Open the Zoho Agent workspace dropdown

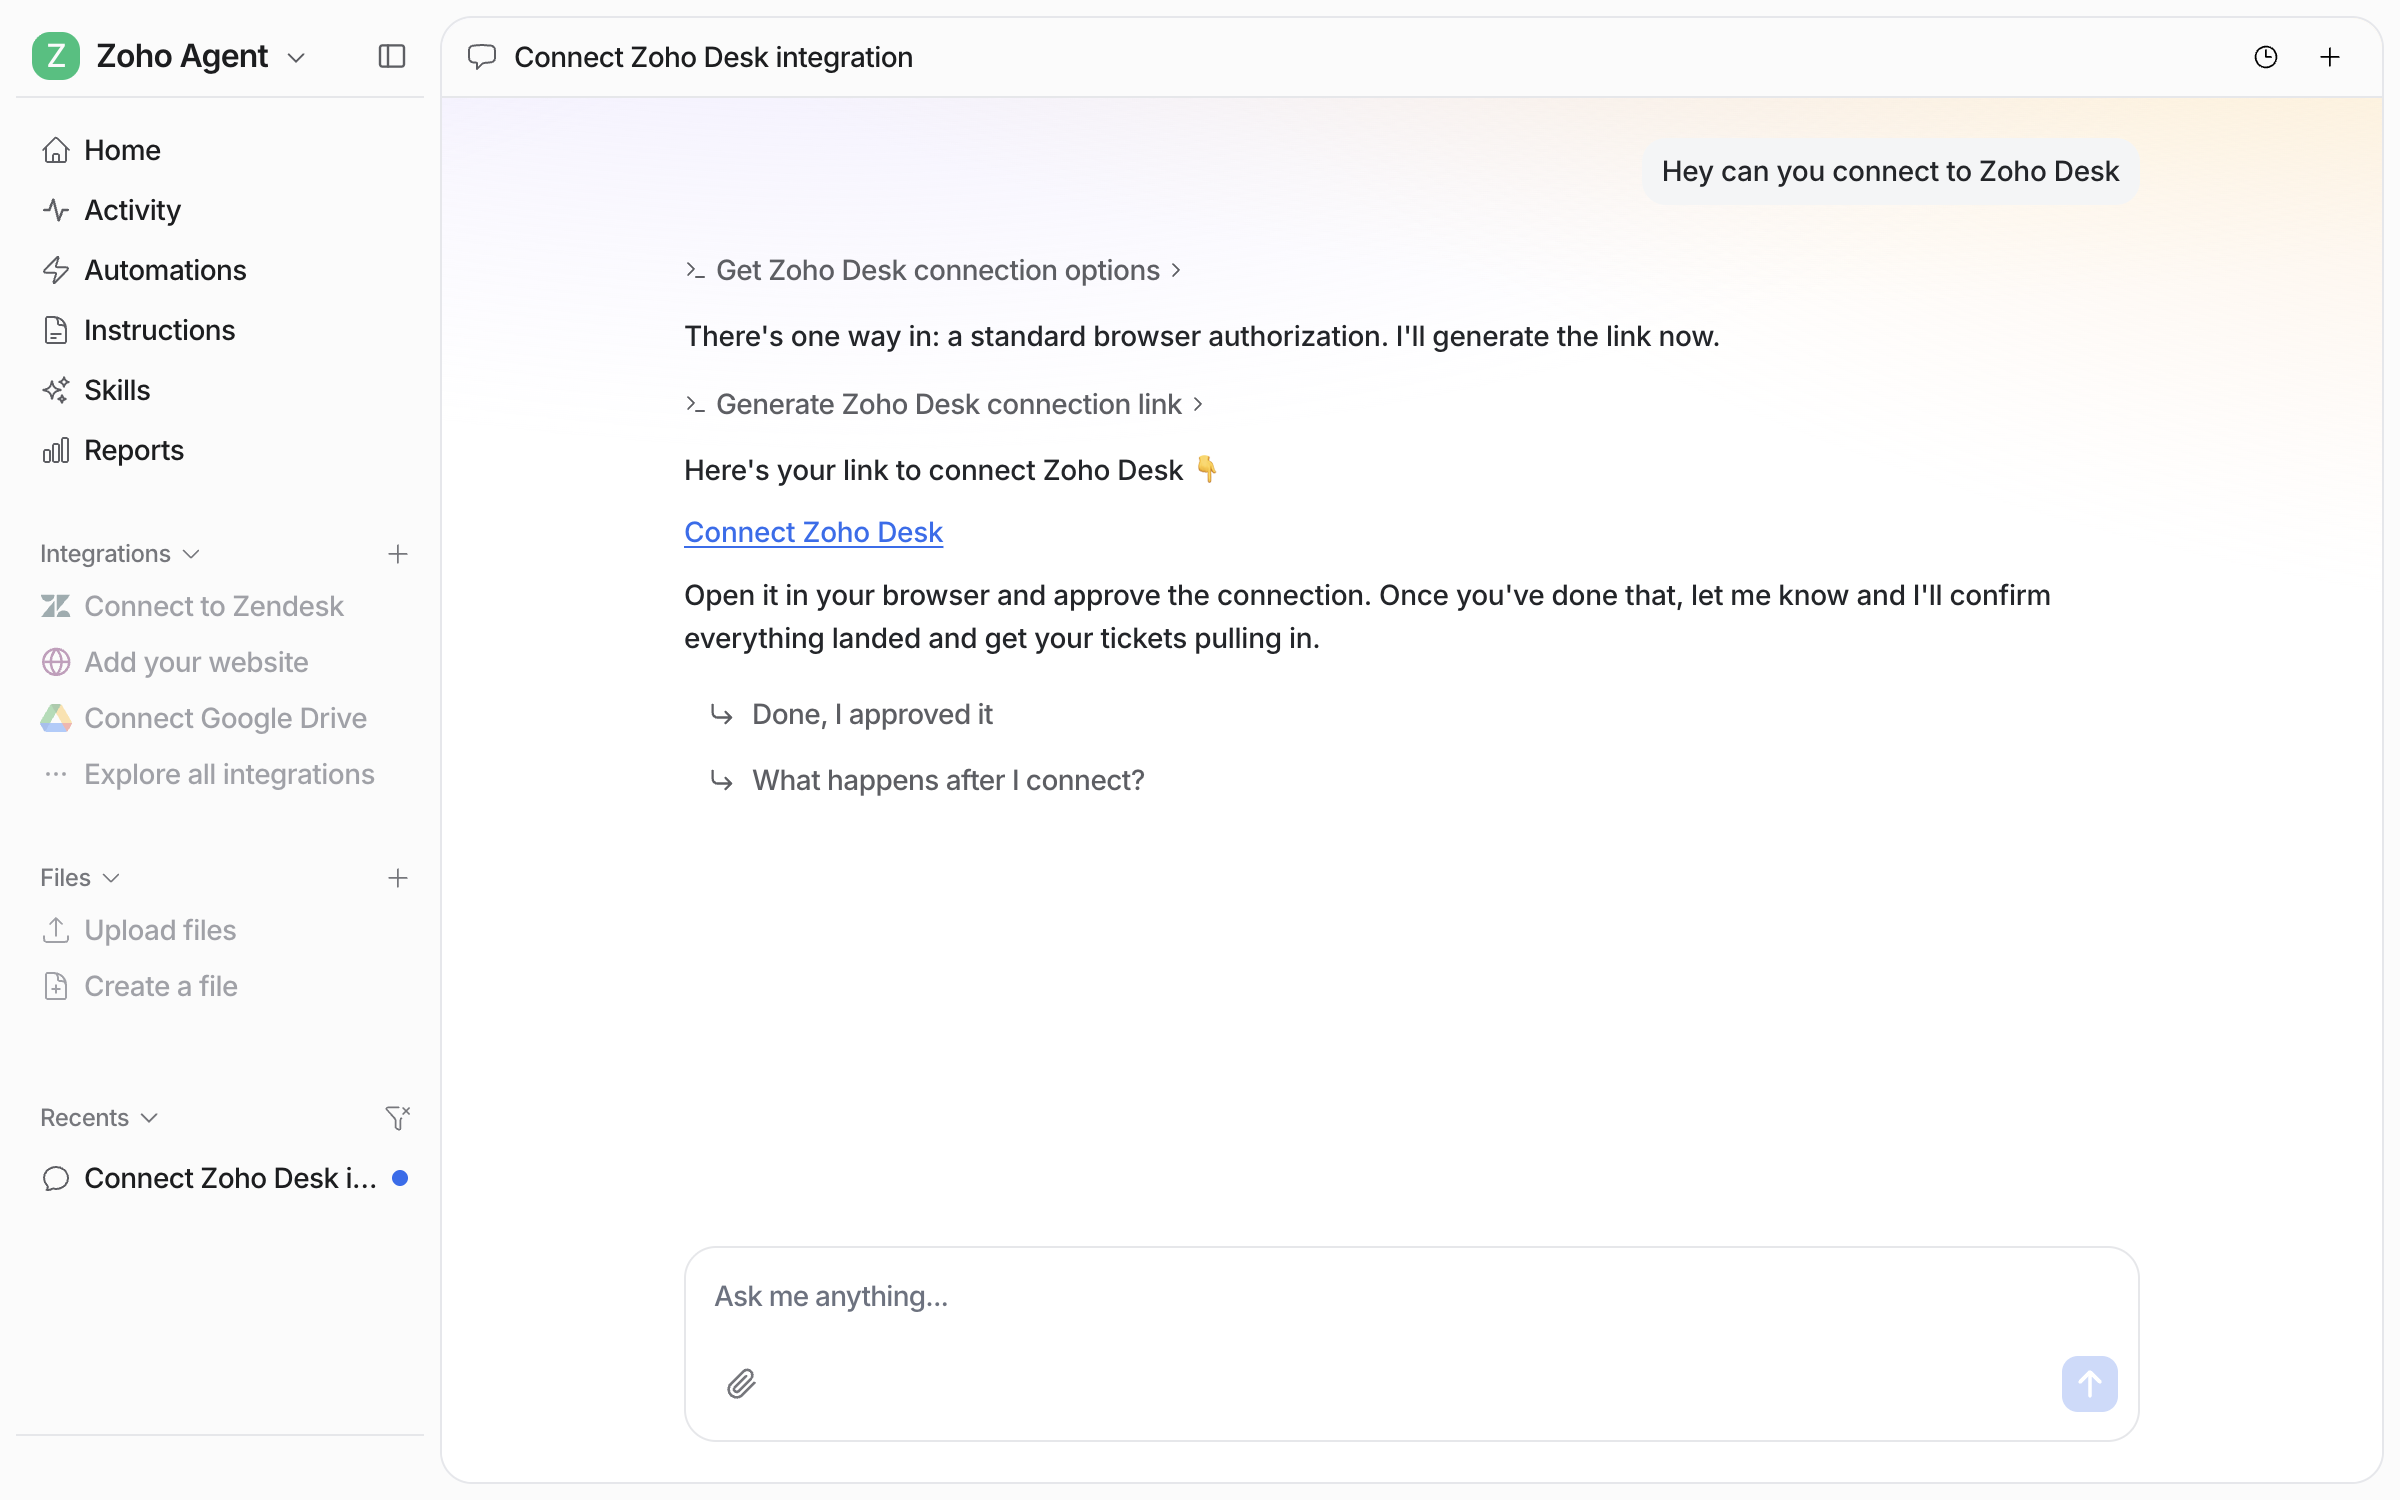coord(296,58)
